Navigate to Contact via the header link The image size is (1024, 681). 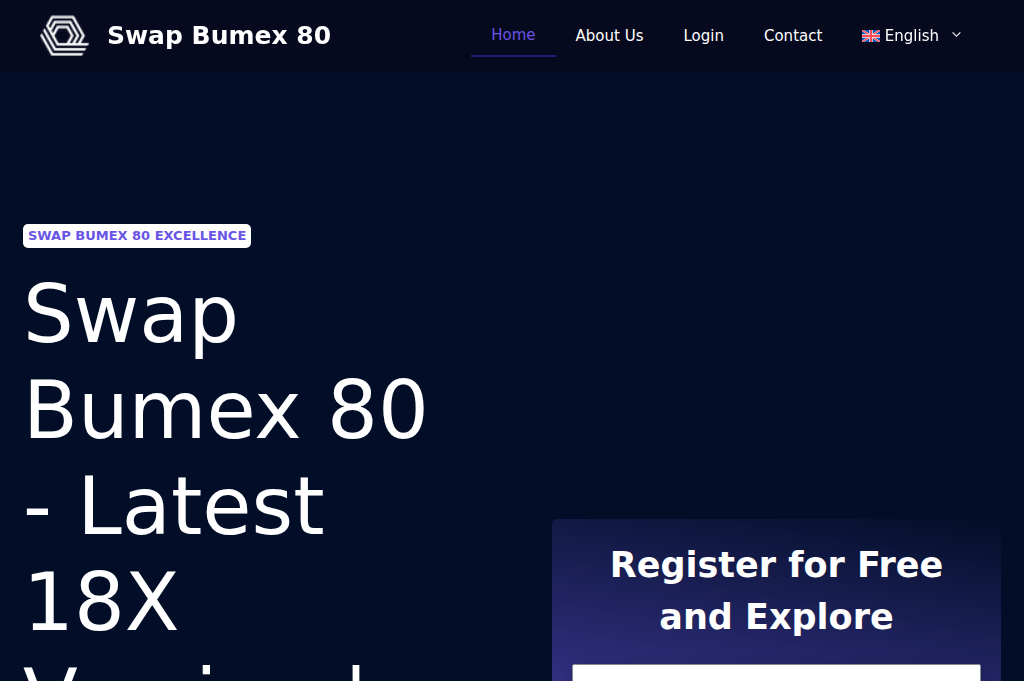[x=793, y=35]
